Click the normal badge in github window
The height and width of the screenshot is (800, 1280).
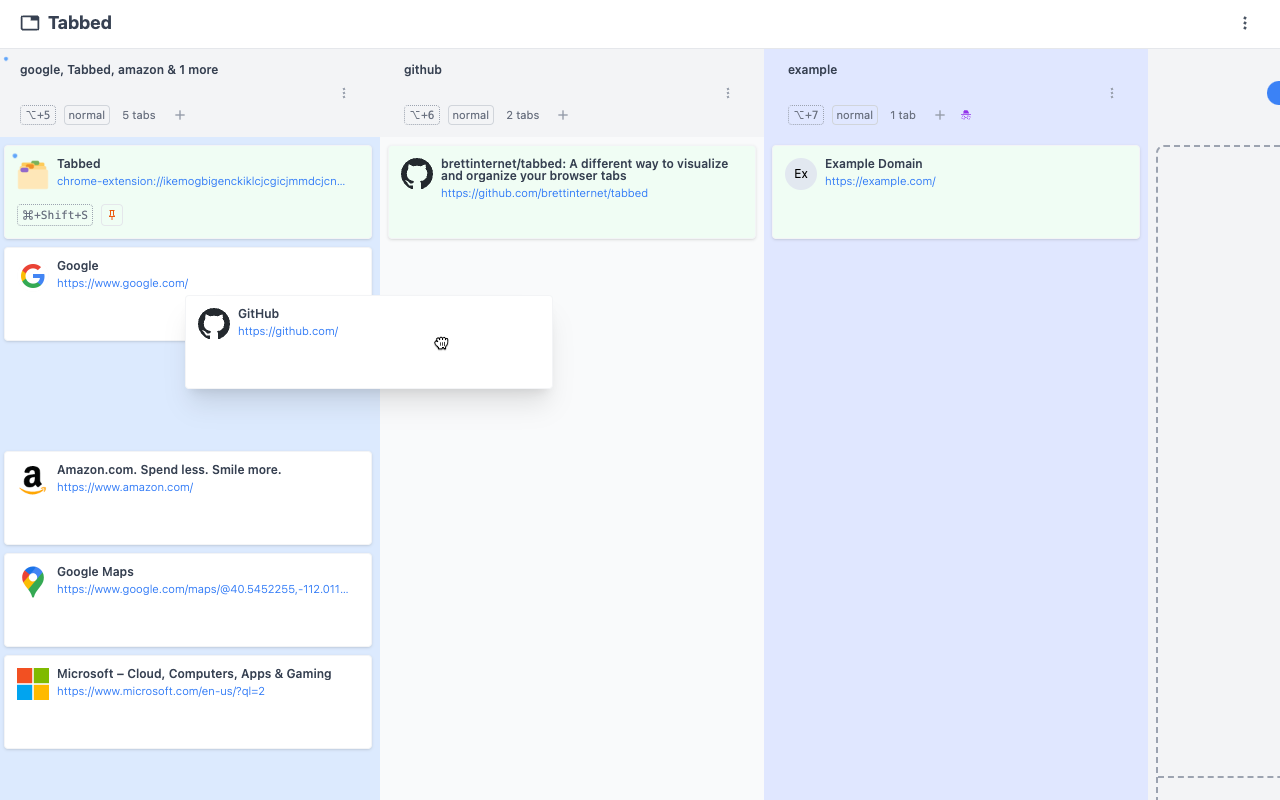coord(471,115)
